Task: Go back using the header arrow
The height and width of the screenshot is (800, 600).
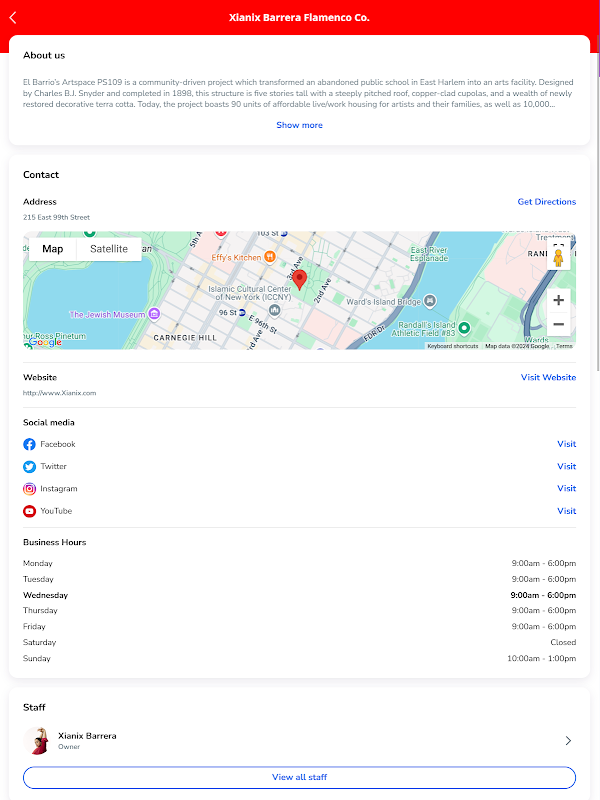Action: 13,17
